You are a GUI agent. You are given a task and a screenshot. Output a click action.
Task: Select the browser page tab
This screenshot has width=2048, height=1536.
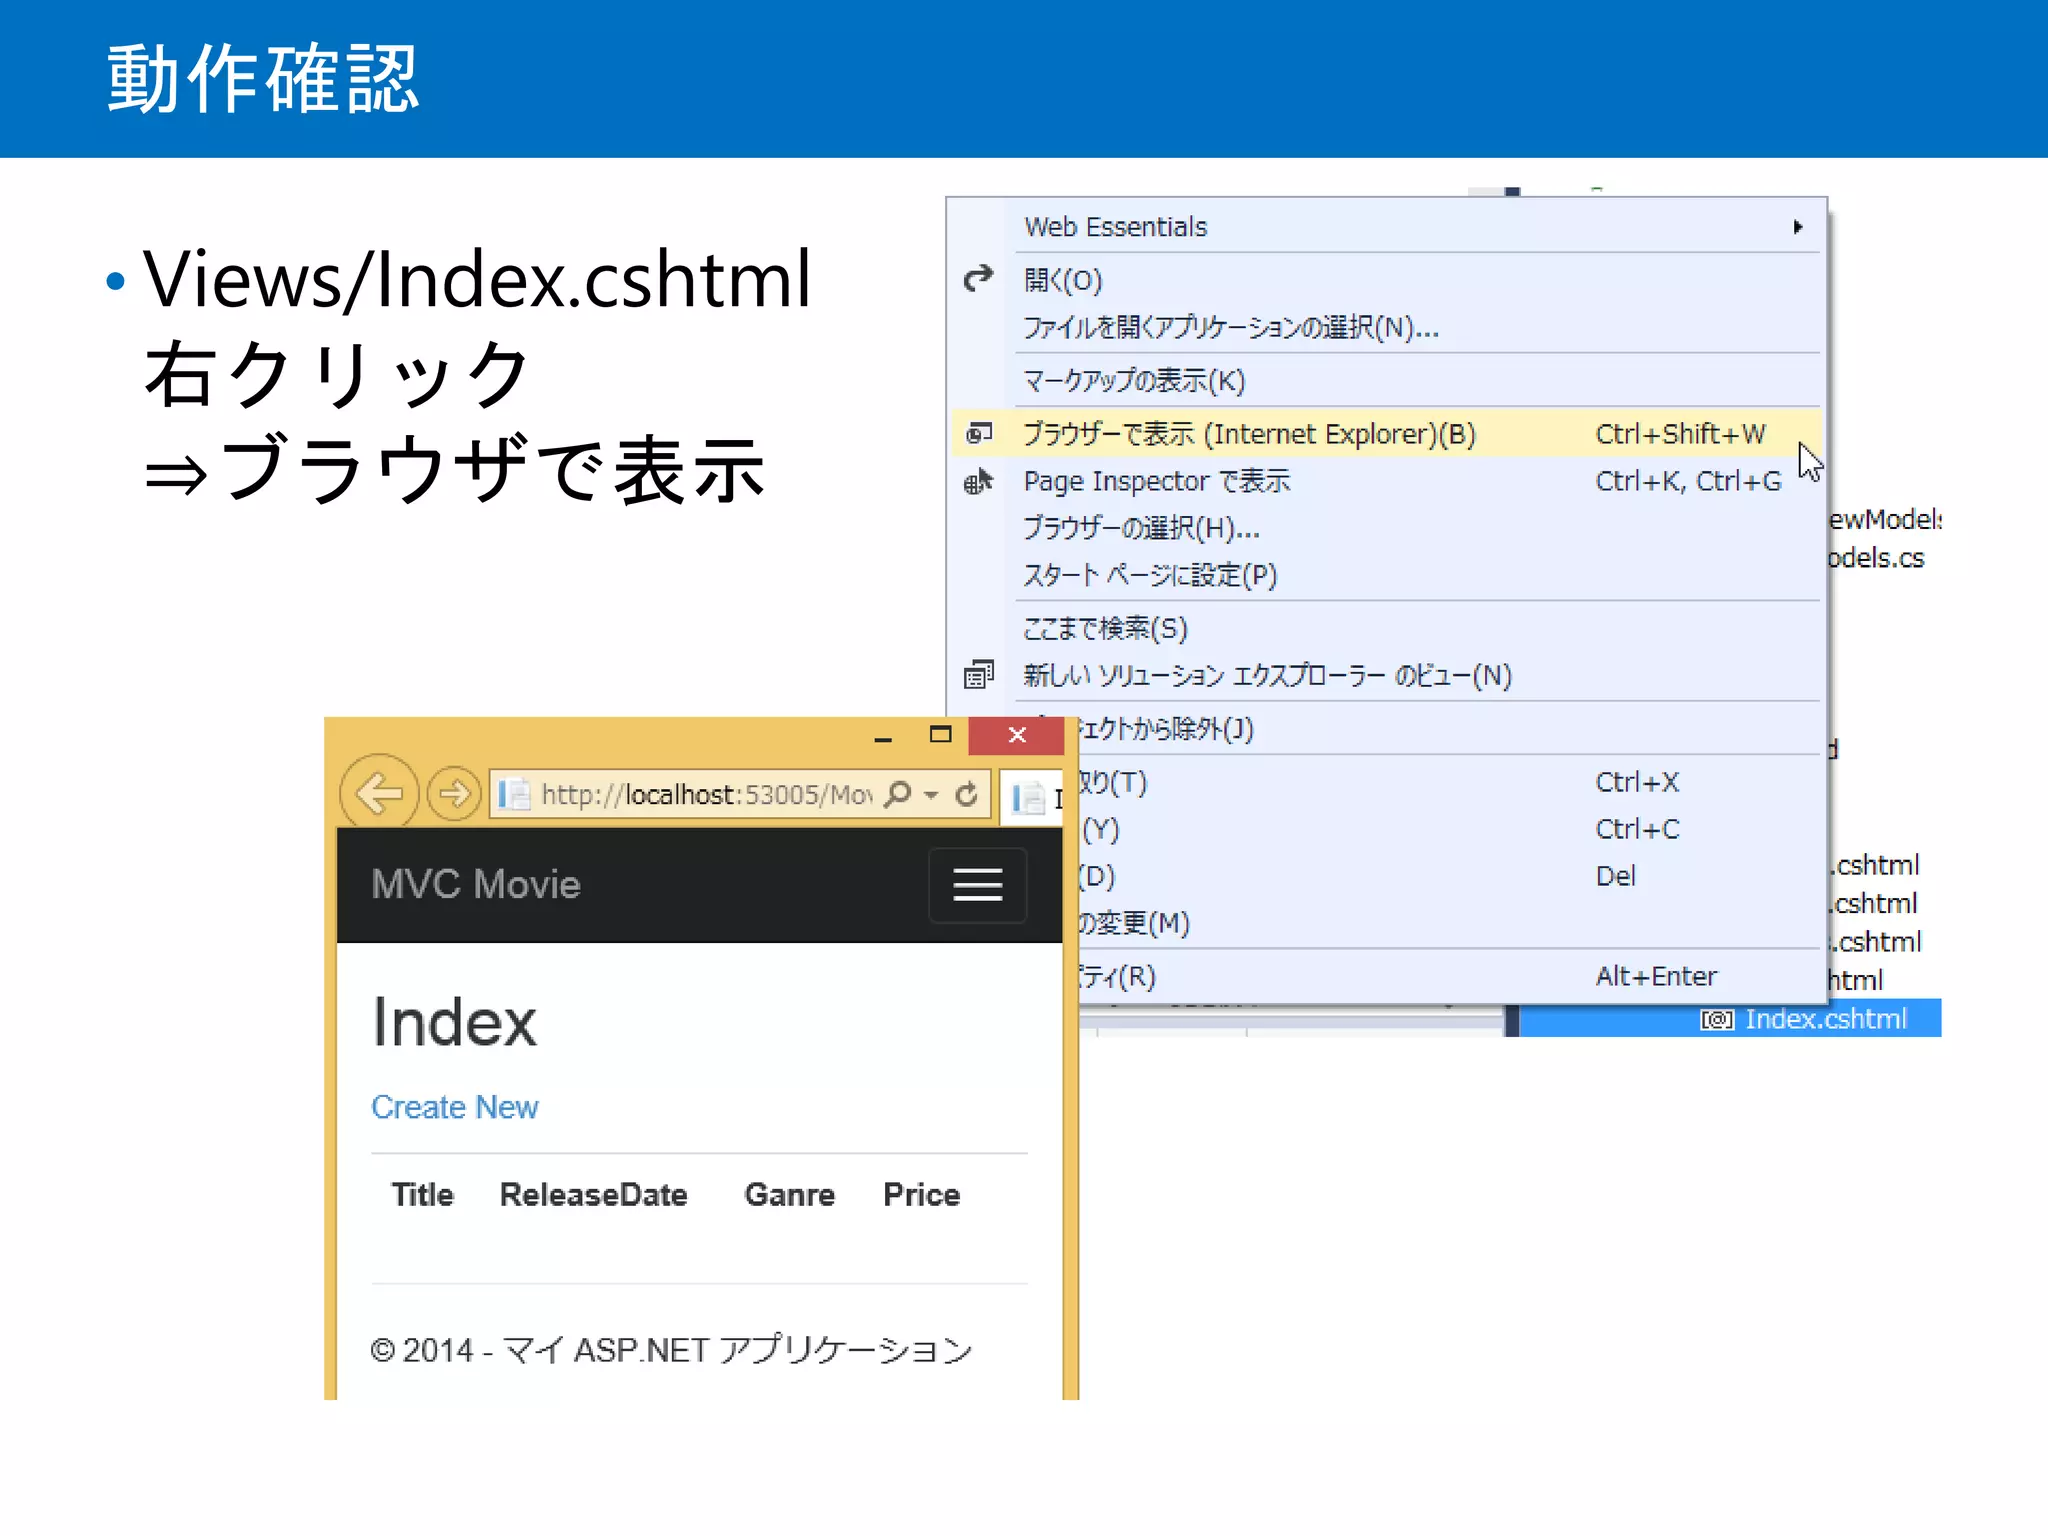pyautogui.click(x=1031, y=798)
